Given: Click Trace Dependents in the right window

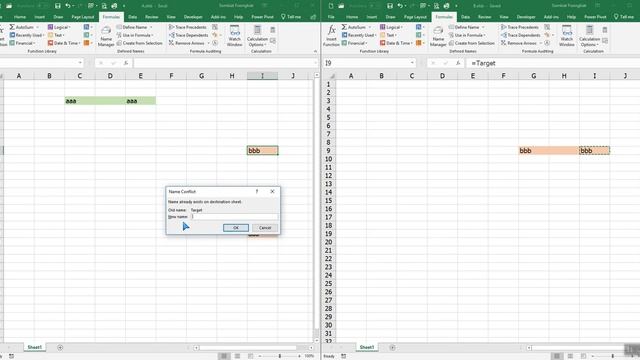Looking at the screenshot, I should point(520,35).
